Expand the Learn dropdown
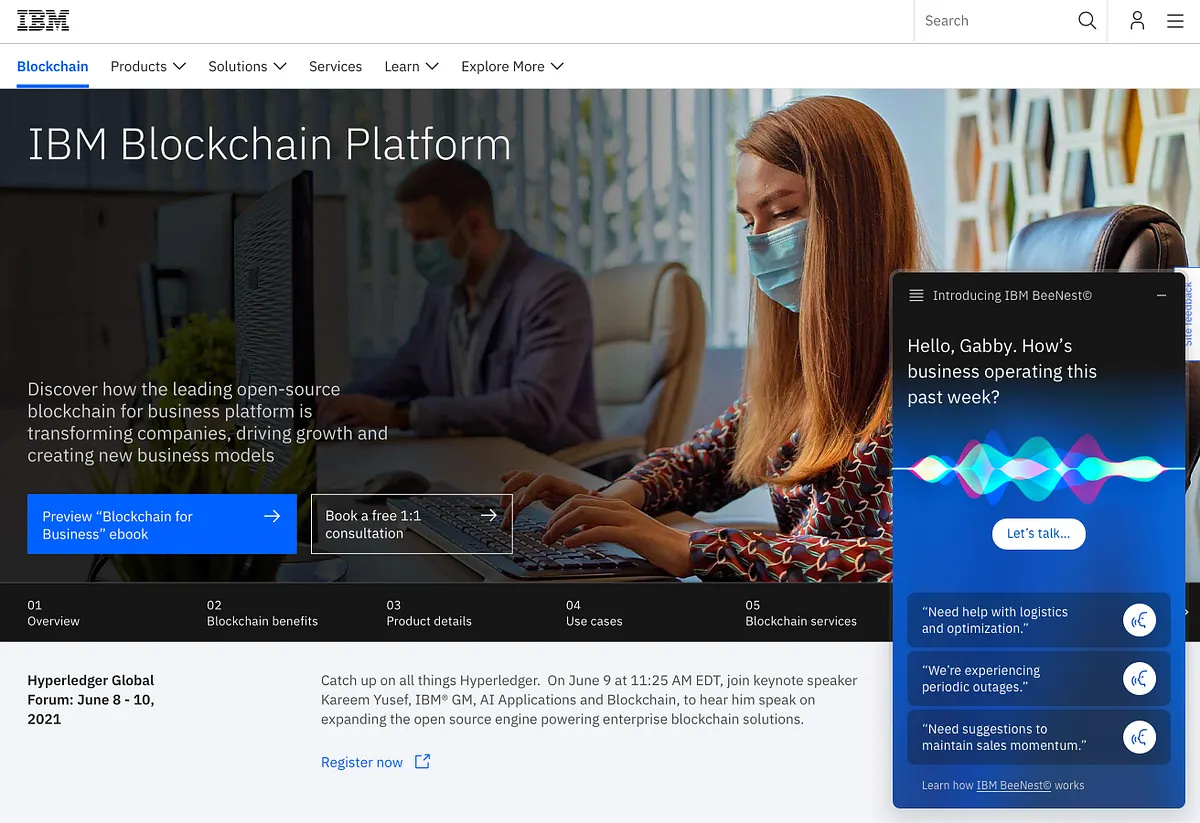This screenshot has width=1200, height=823. 411,66
